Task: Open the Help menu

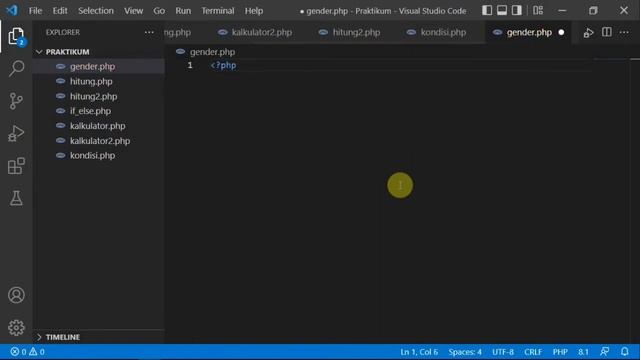Action: pos(254,11)
